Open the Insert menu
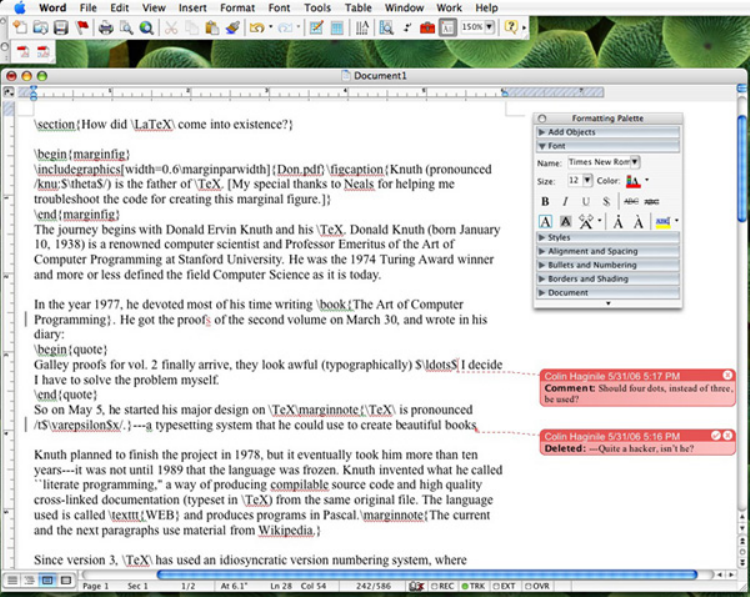Viewport: 750px width, 597px height. coord(192,8)
